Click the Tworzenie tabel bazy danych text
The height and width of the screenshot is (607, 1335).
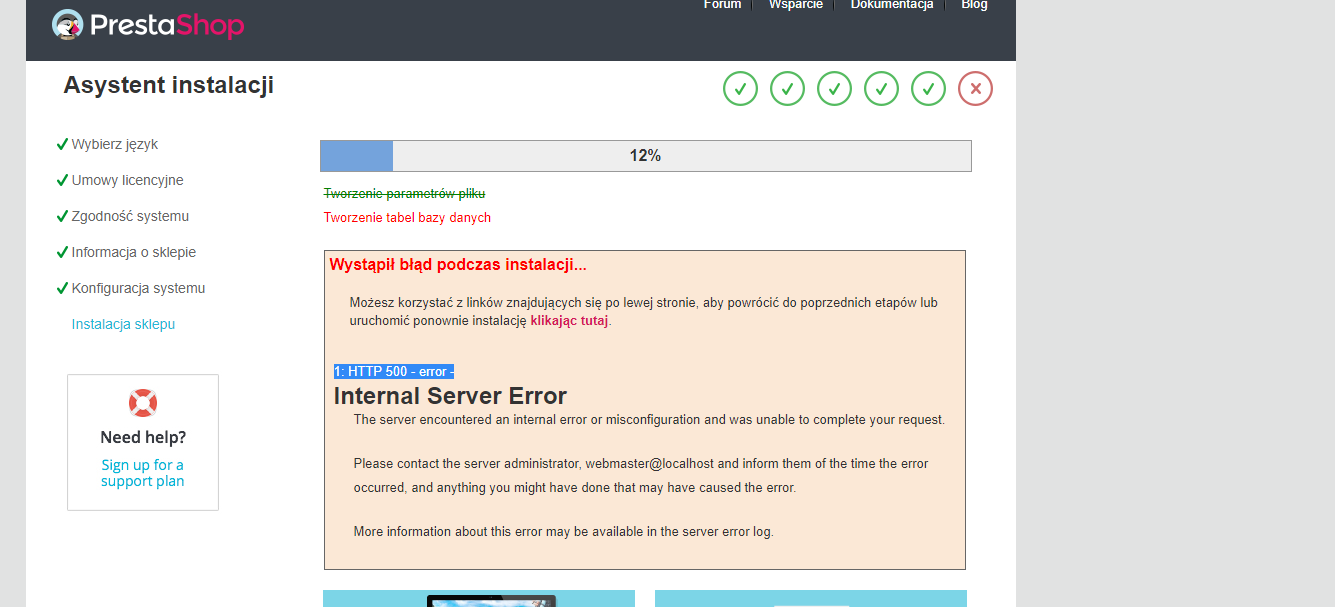(x=407, y=217)
